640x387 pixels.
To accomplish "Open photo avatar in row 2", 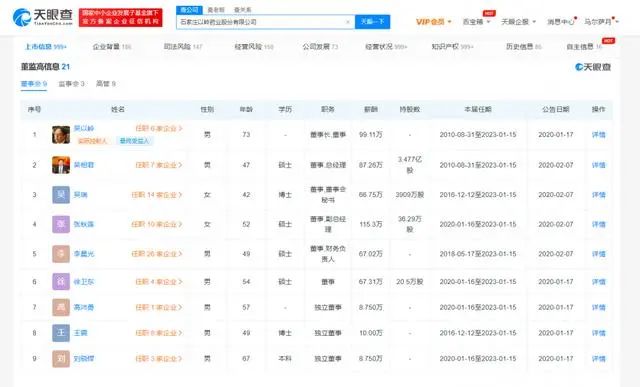I will pyautogui.click(x=61, y=165).
